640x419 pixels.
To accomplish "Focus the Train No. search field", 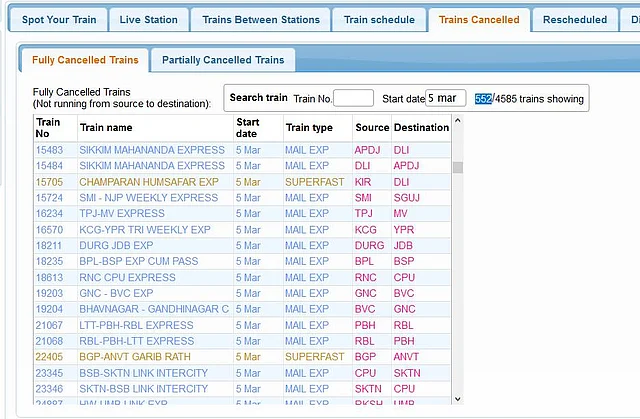I will [353, 98].
